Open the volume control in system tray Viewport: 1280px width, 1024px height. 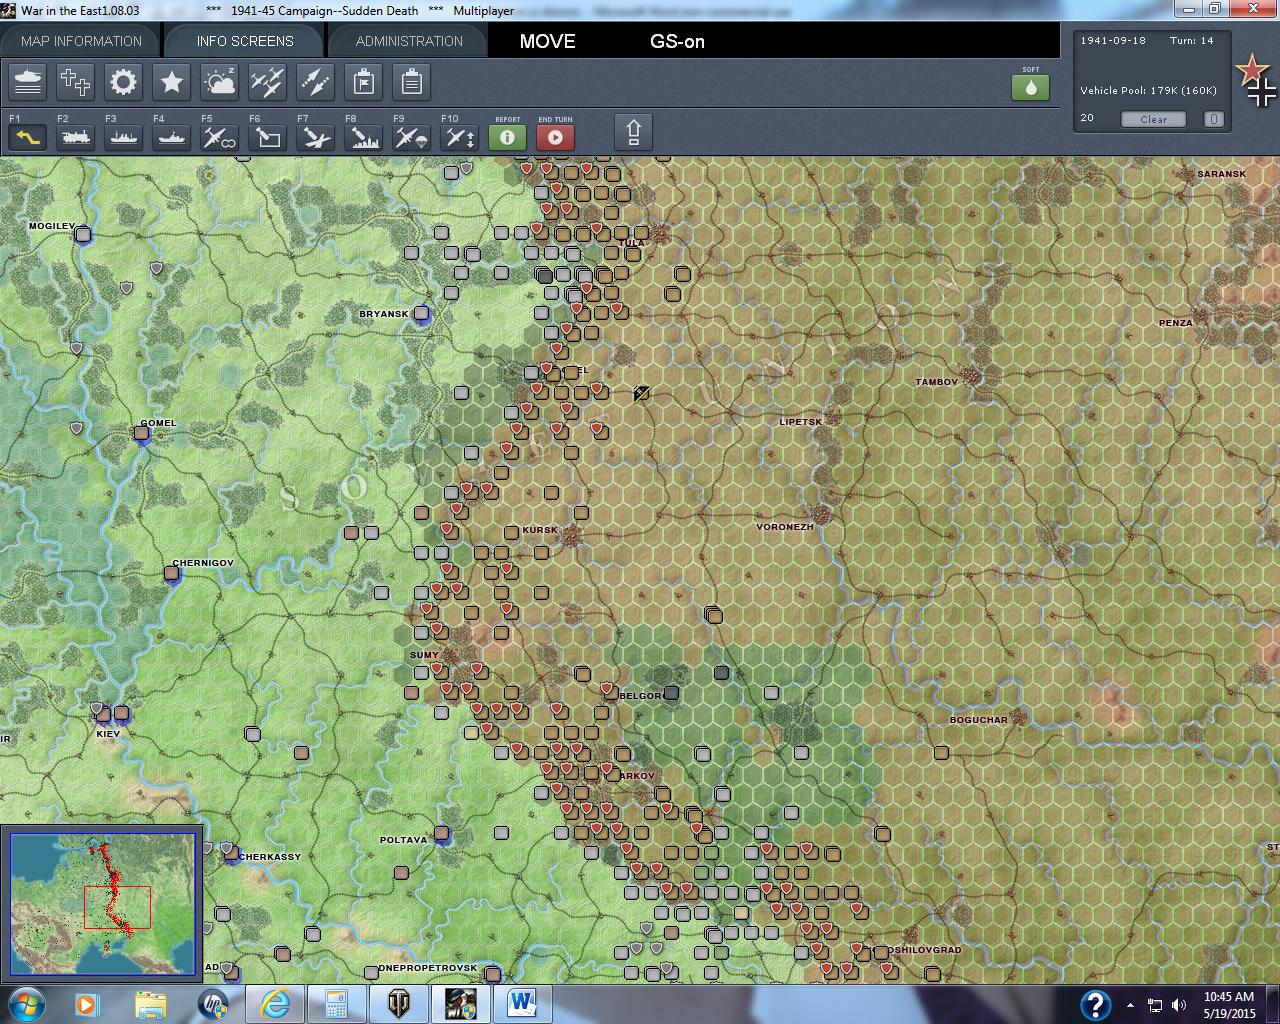(1179, 1005)
